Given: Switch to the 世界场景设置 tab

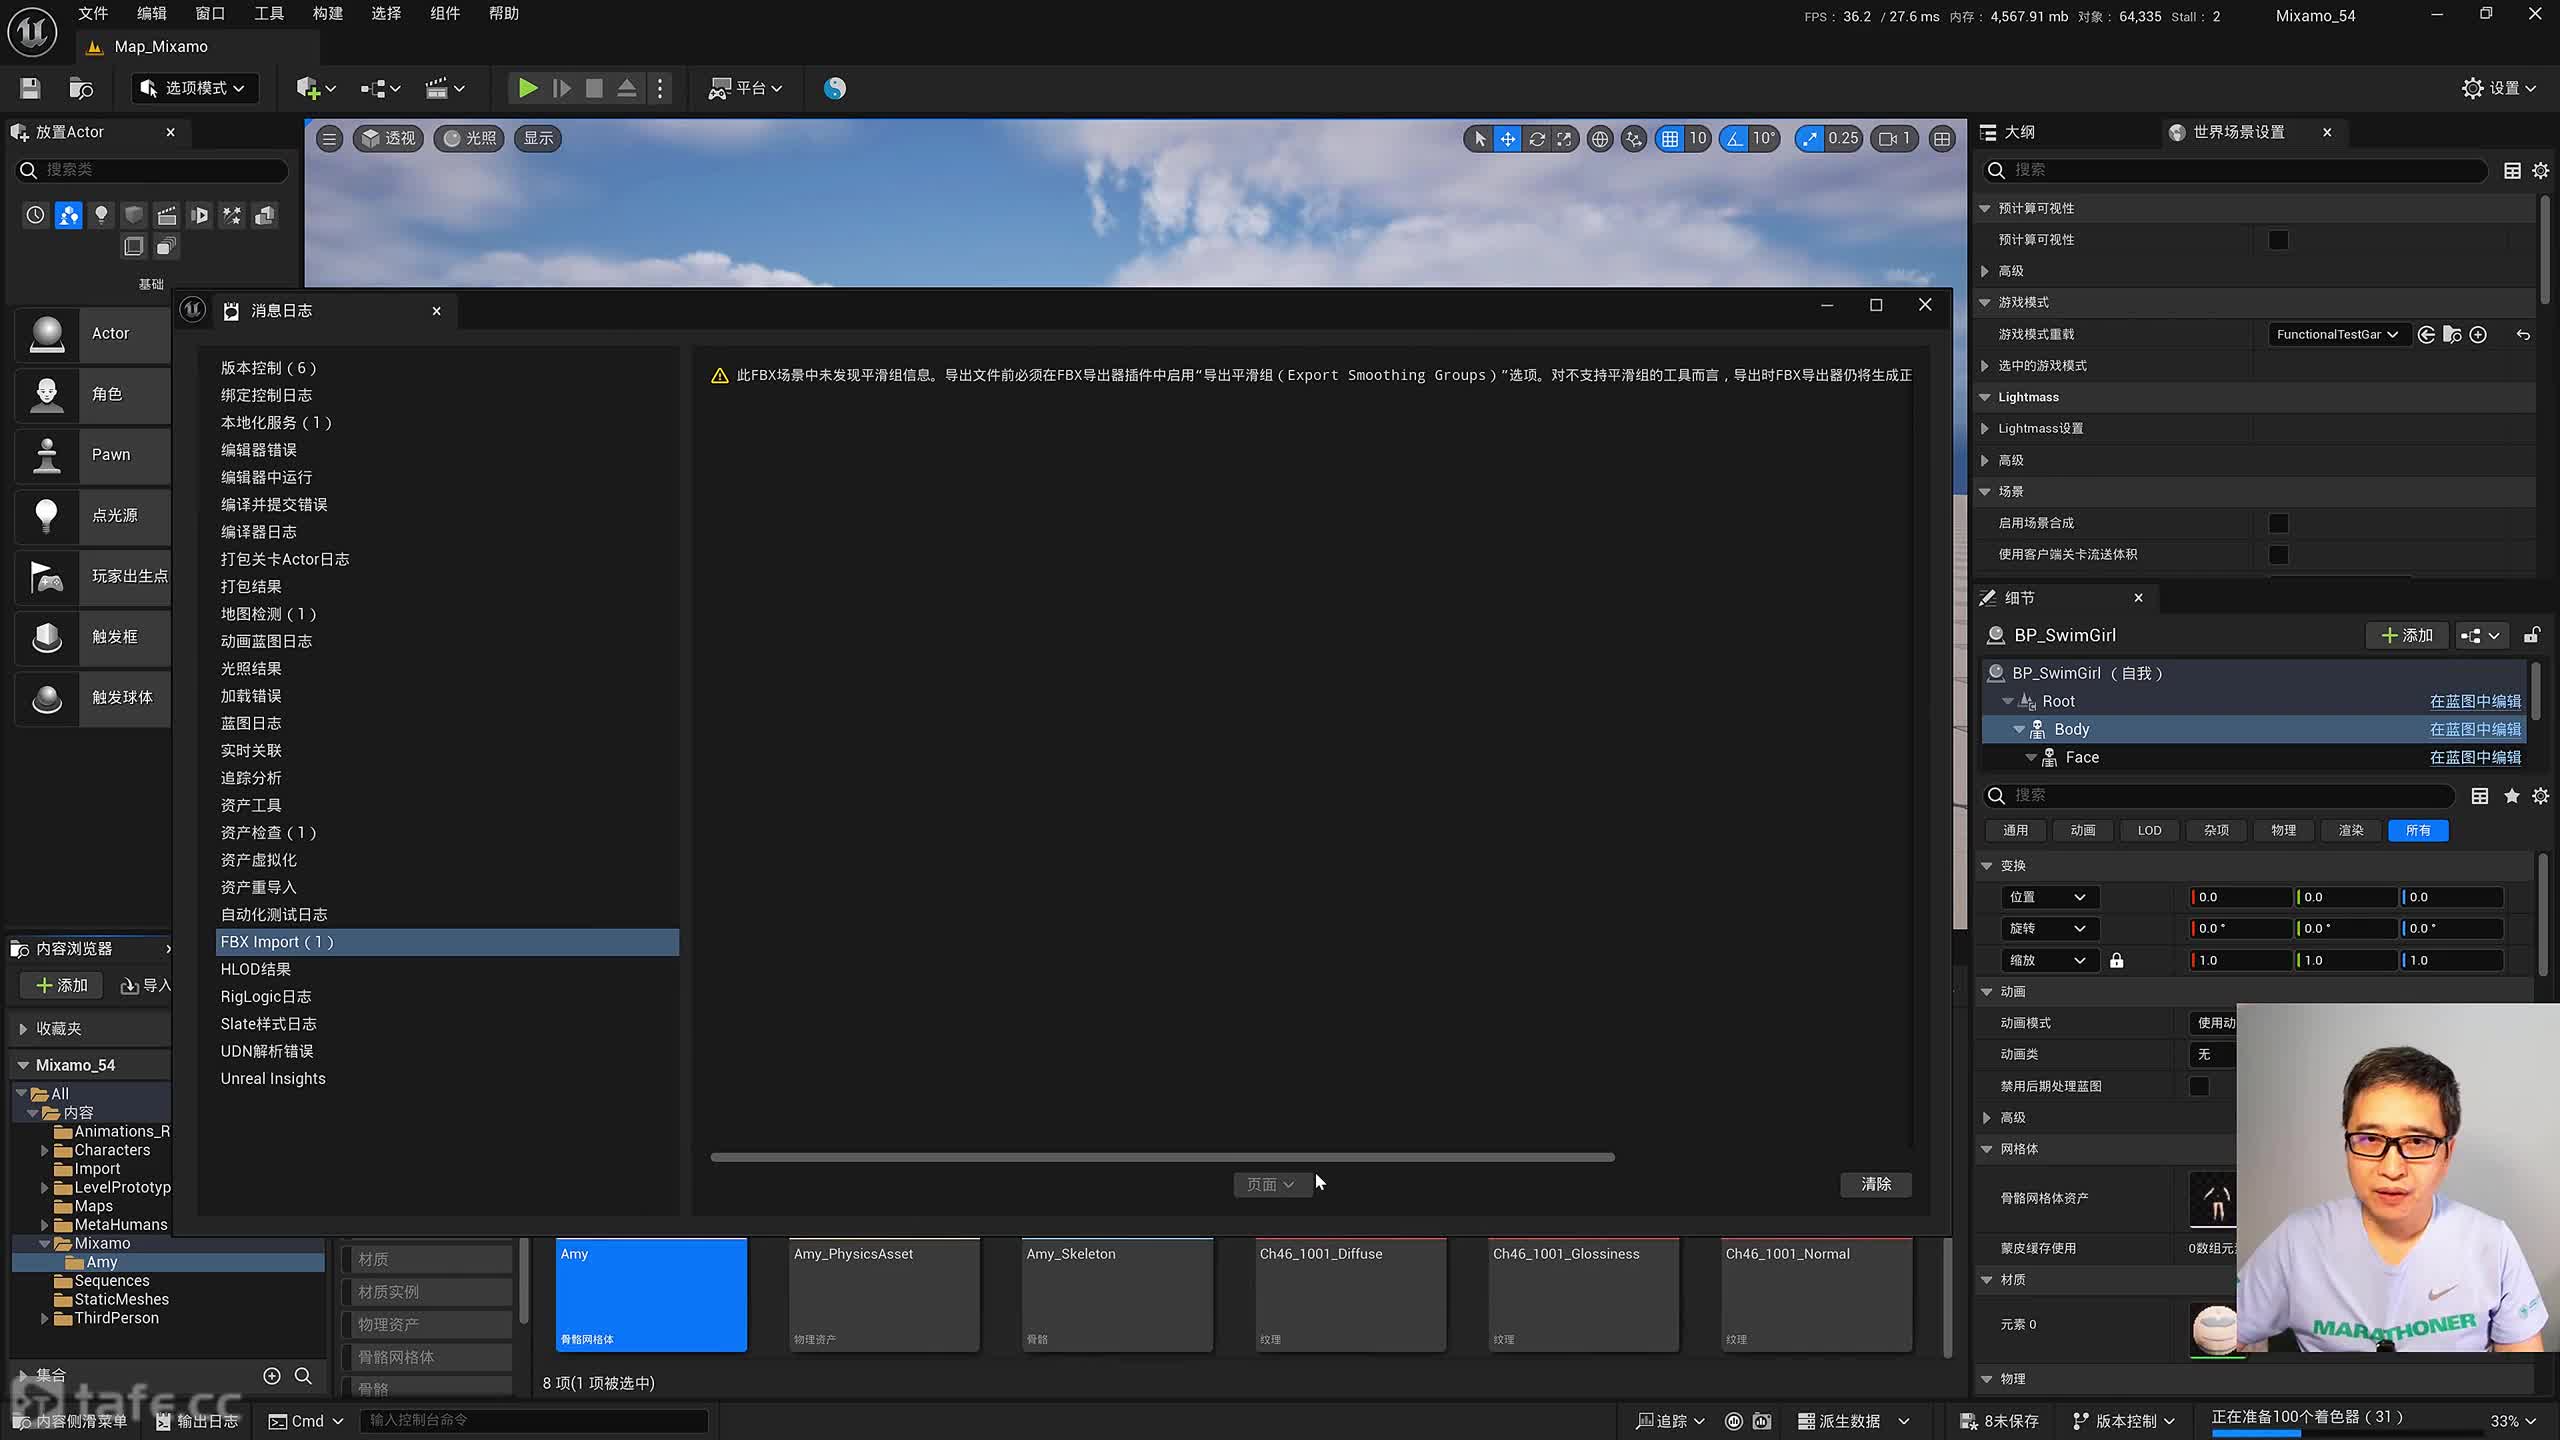Looking at the screenshot, I should click(2237, 132).
